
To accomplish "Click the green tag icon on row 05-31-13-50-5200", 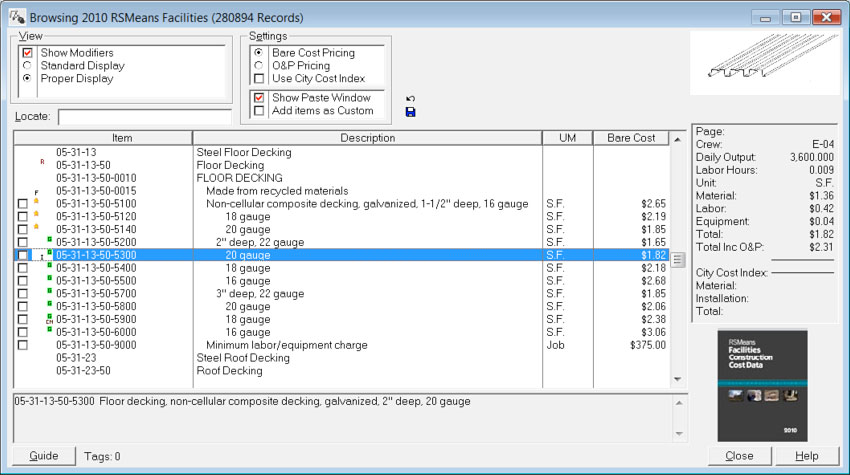I will click(x=49, y=239).
